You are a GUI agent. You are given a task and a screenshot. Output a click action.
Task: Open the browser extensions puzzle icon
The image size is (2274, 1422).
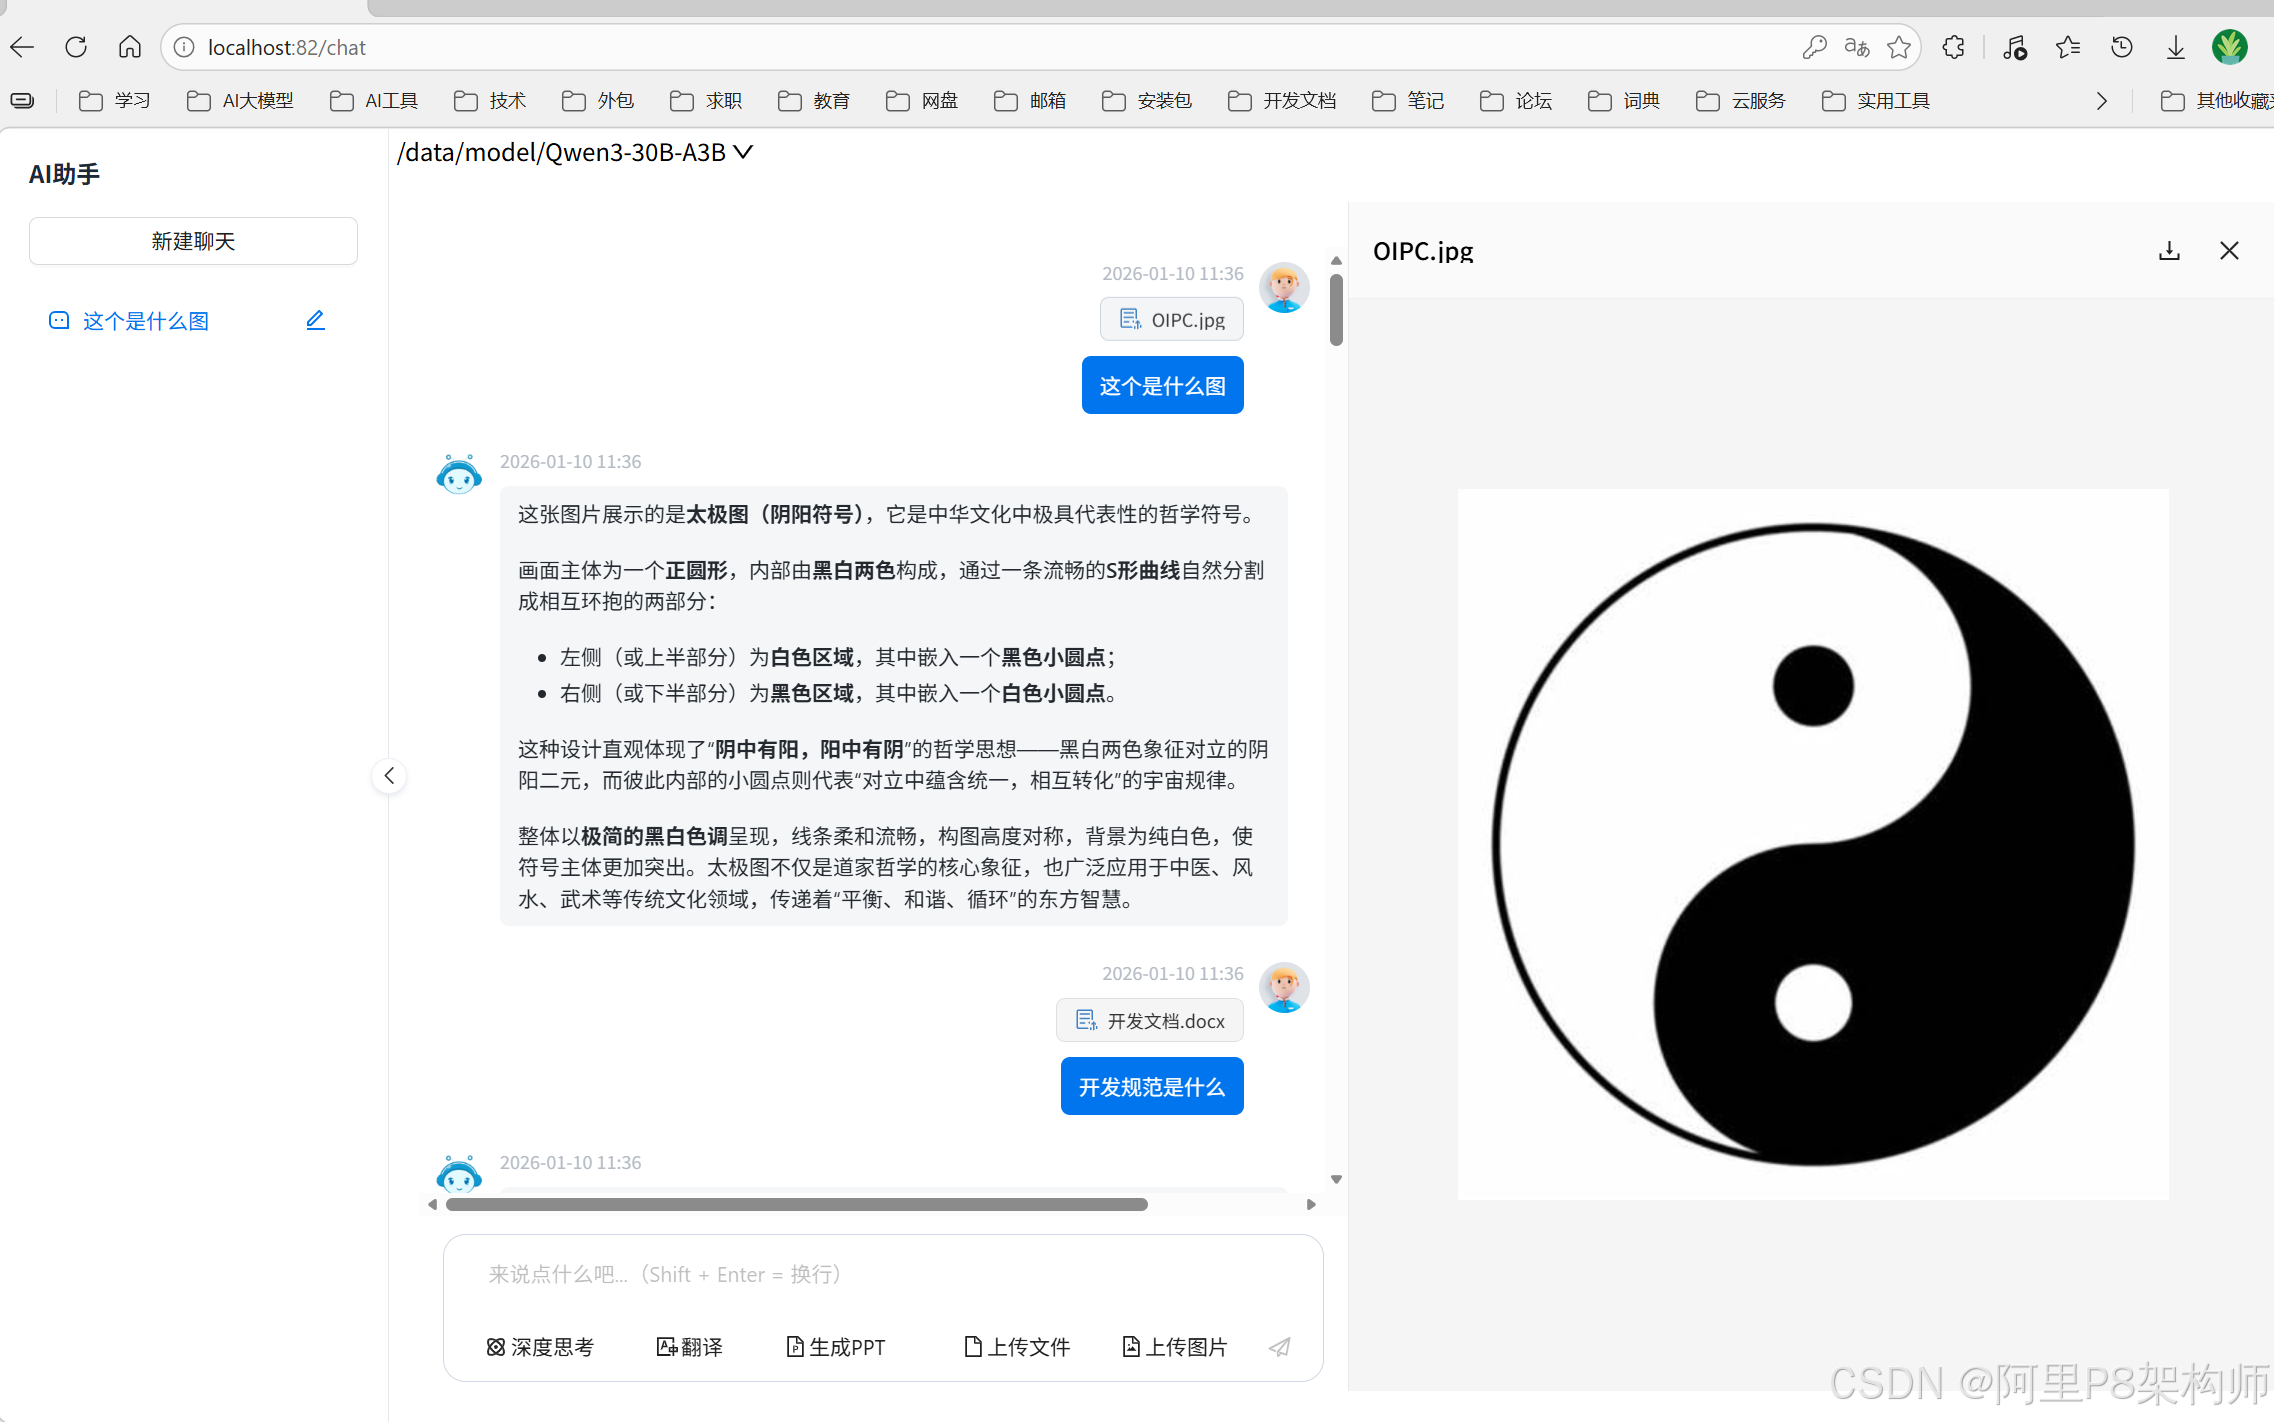[x=1953, y=47]
